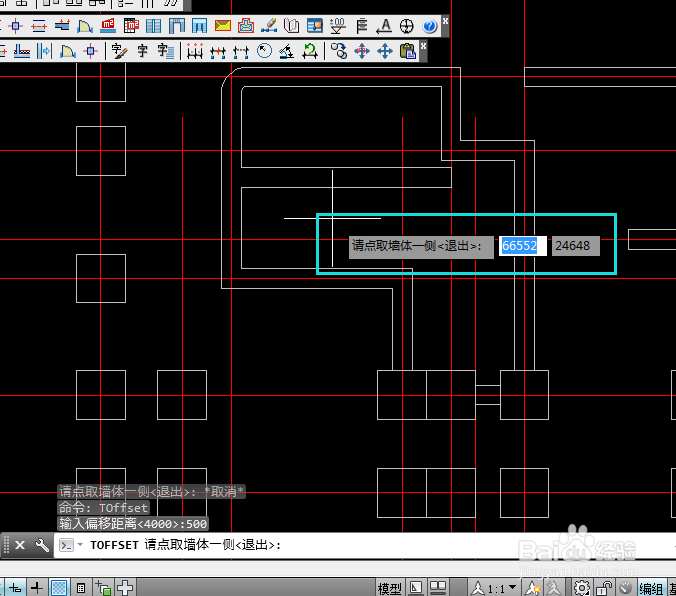
Task: Open command line customize wrench
Action: (42, 545)
